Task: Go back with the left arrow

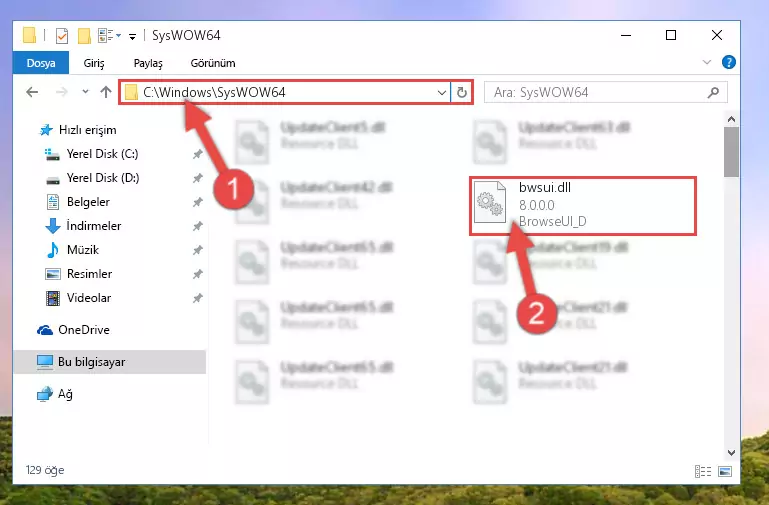Action: click(x=32, y=92)
